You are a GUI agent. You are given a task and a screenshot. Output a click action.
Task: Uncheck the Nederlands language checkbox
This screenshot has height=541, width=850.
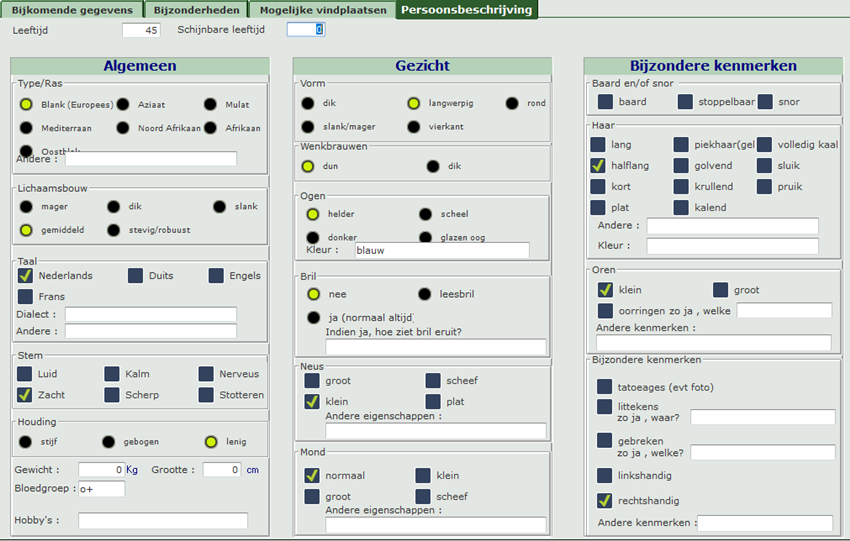pos(26,276)
